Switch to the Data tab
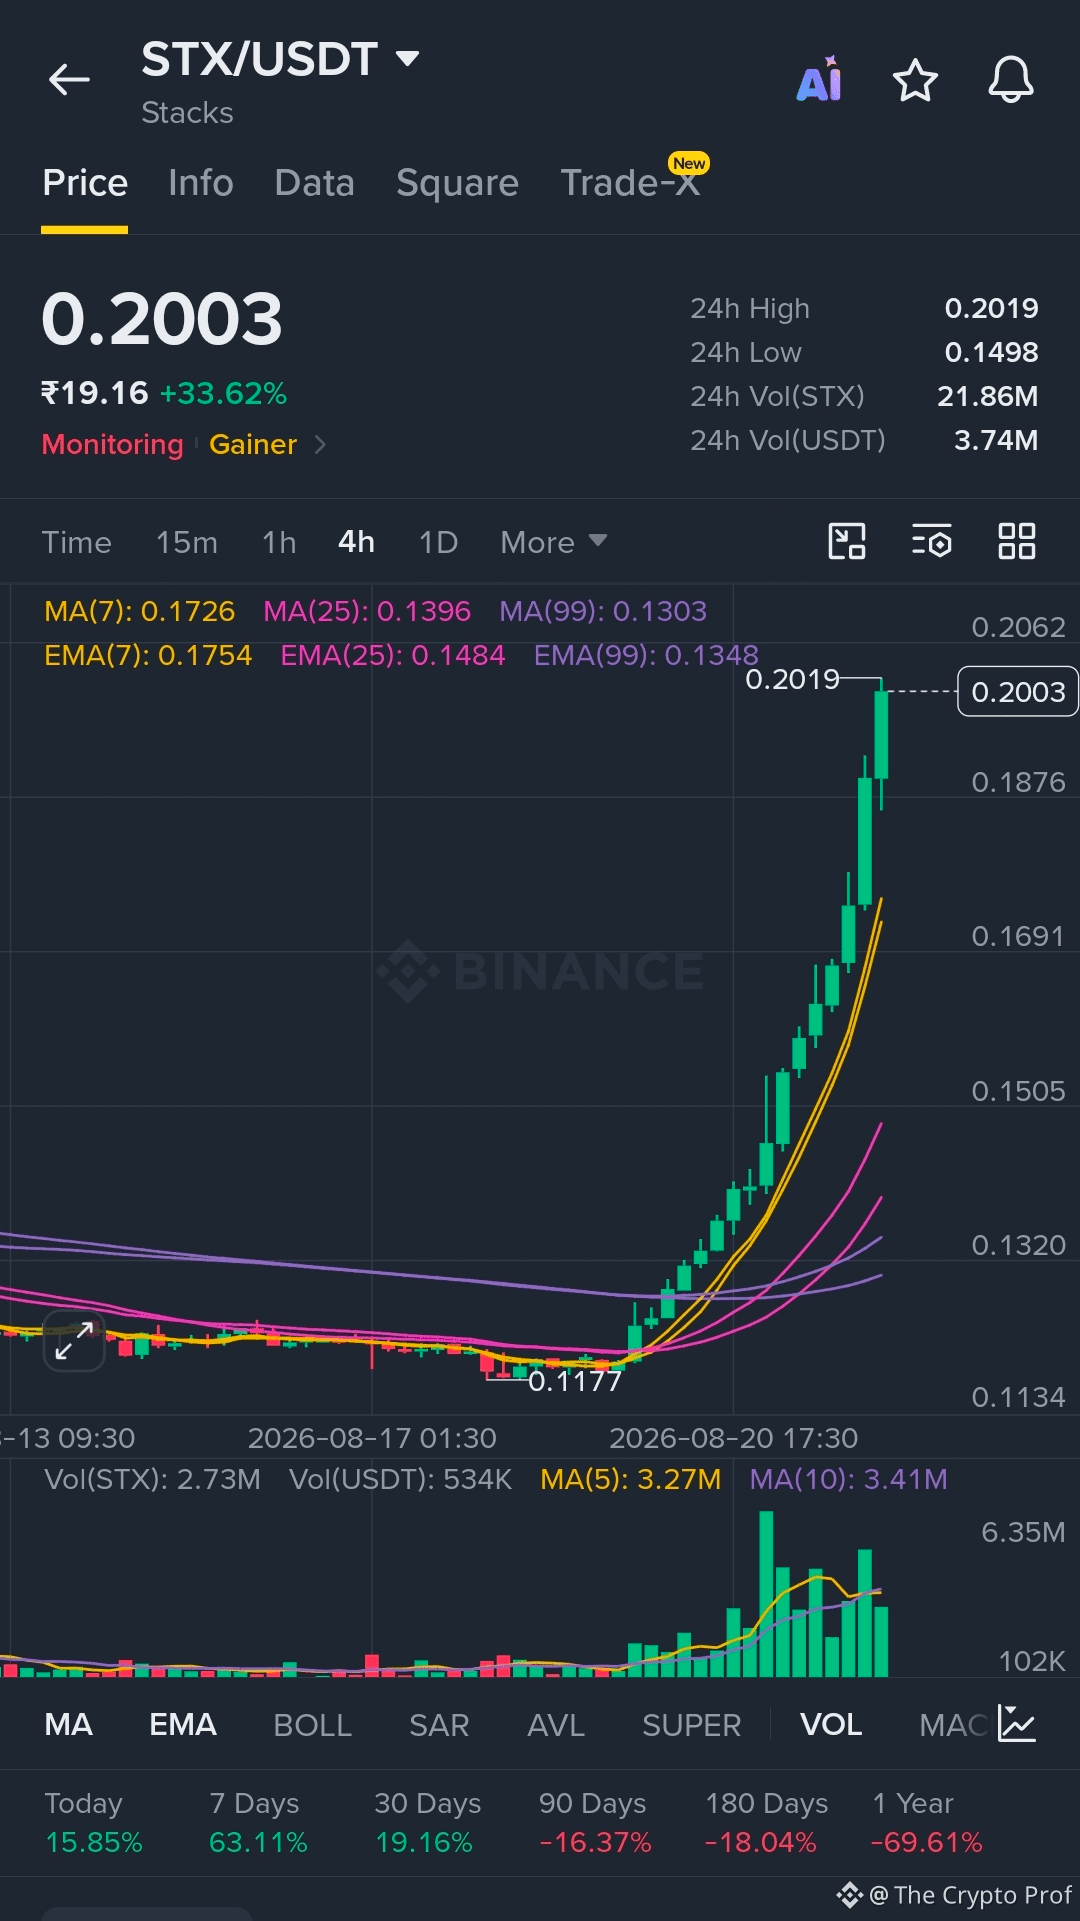1080x1921 pixels. coord(314,183)
